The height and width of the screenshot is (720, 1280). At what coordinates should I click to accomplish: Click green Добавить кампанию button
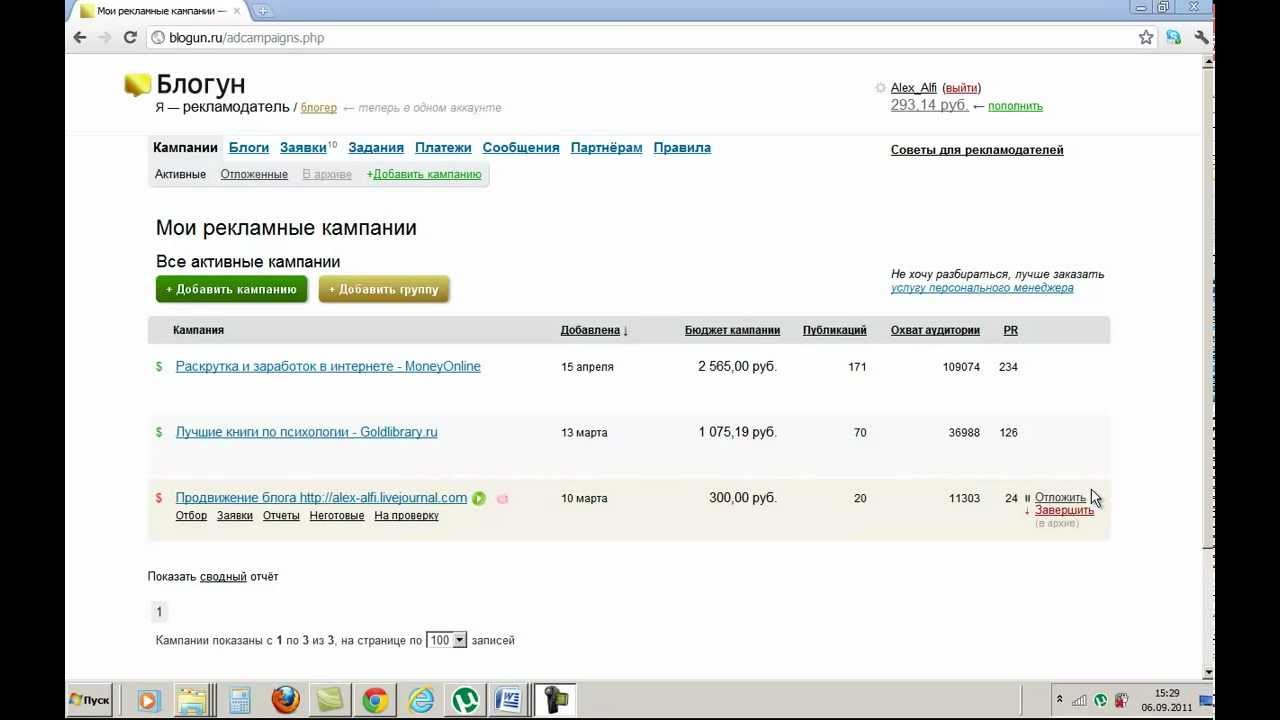(231, 289)
